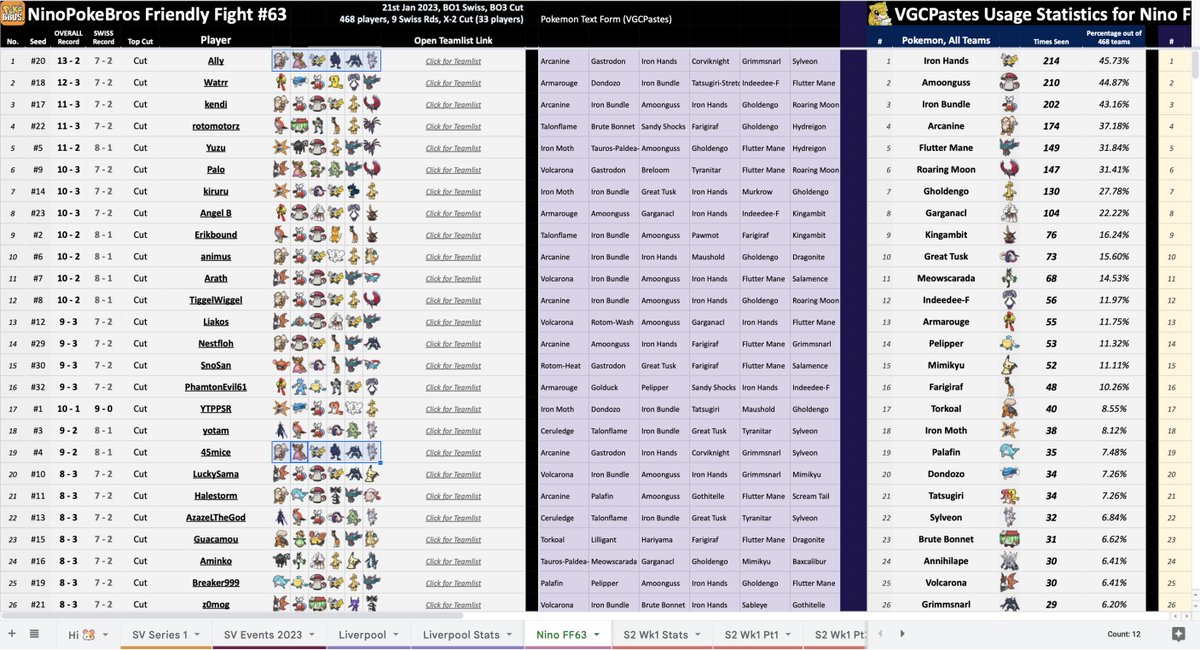Switch to the SV Events 2023 sheet tab
This screenshot has height=650, width=1200.
[x=269, y=634]
